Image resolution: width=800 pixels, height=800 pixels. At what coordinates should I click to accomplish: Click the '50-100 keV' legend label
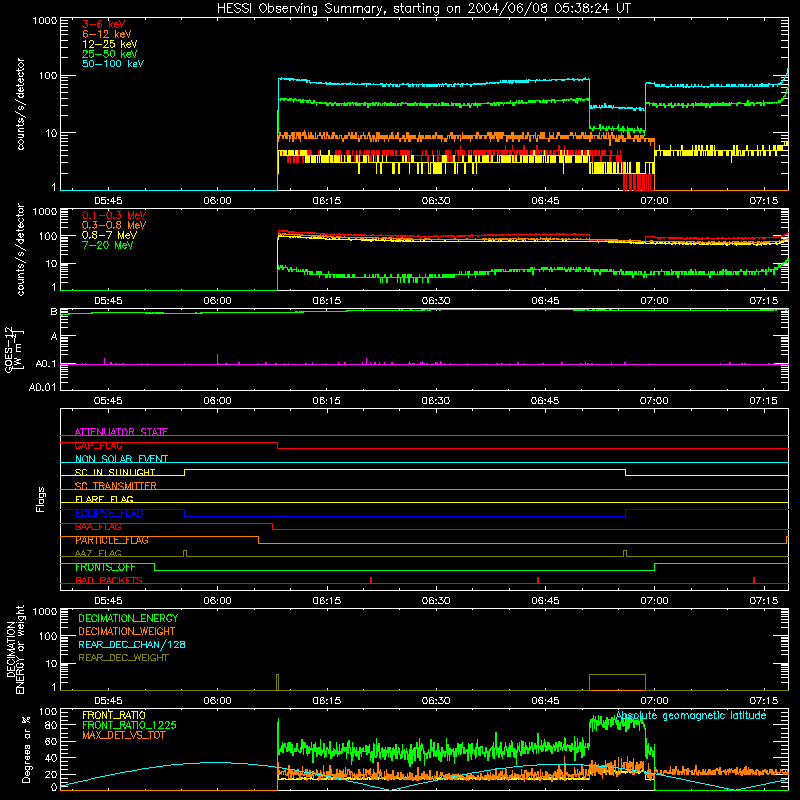[x=113, y=64]
